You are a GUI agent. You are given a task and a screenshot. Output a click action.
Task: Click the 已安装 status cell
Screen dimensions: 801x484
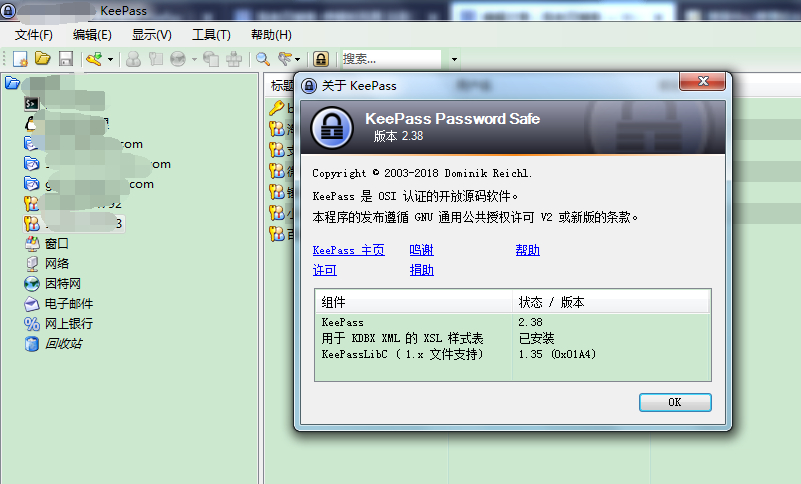coord(536,338)
